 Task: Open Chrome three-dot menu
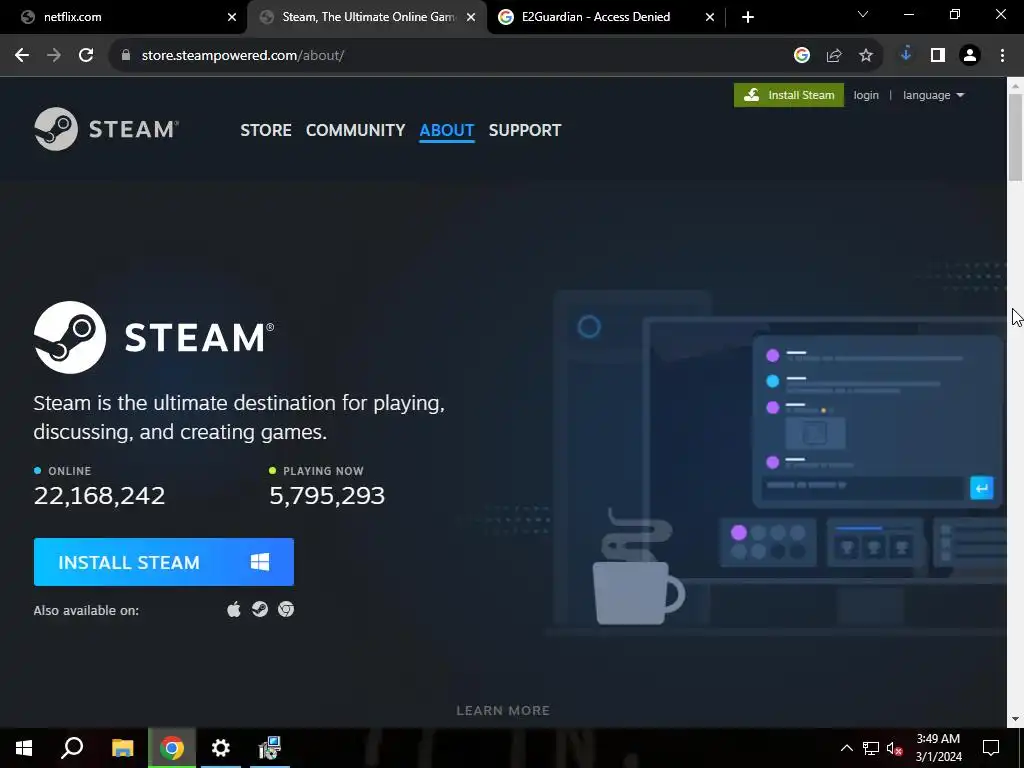[x=1002, y=56]
